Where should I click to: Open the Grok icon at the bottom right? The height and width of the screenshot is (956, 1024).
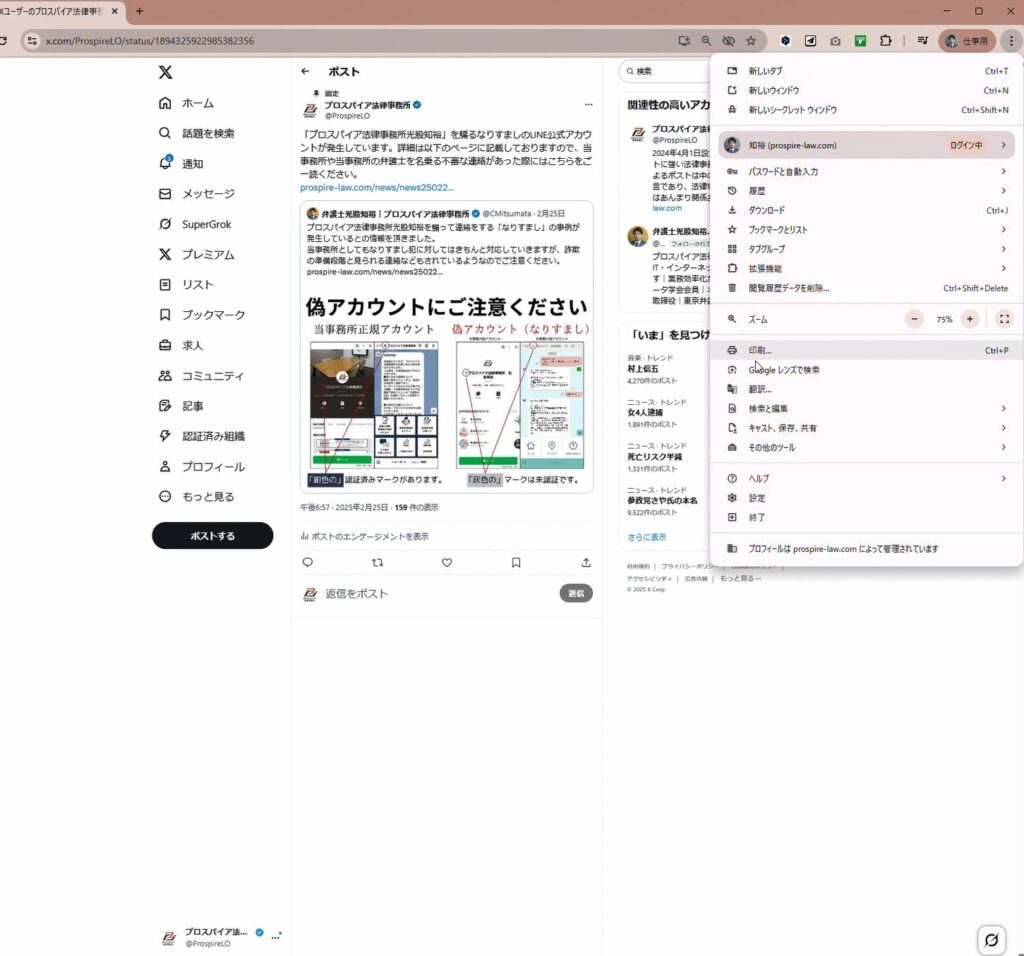click(x=991, y=940)
